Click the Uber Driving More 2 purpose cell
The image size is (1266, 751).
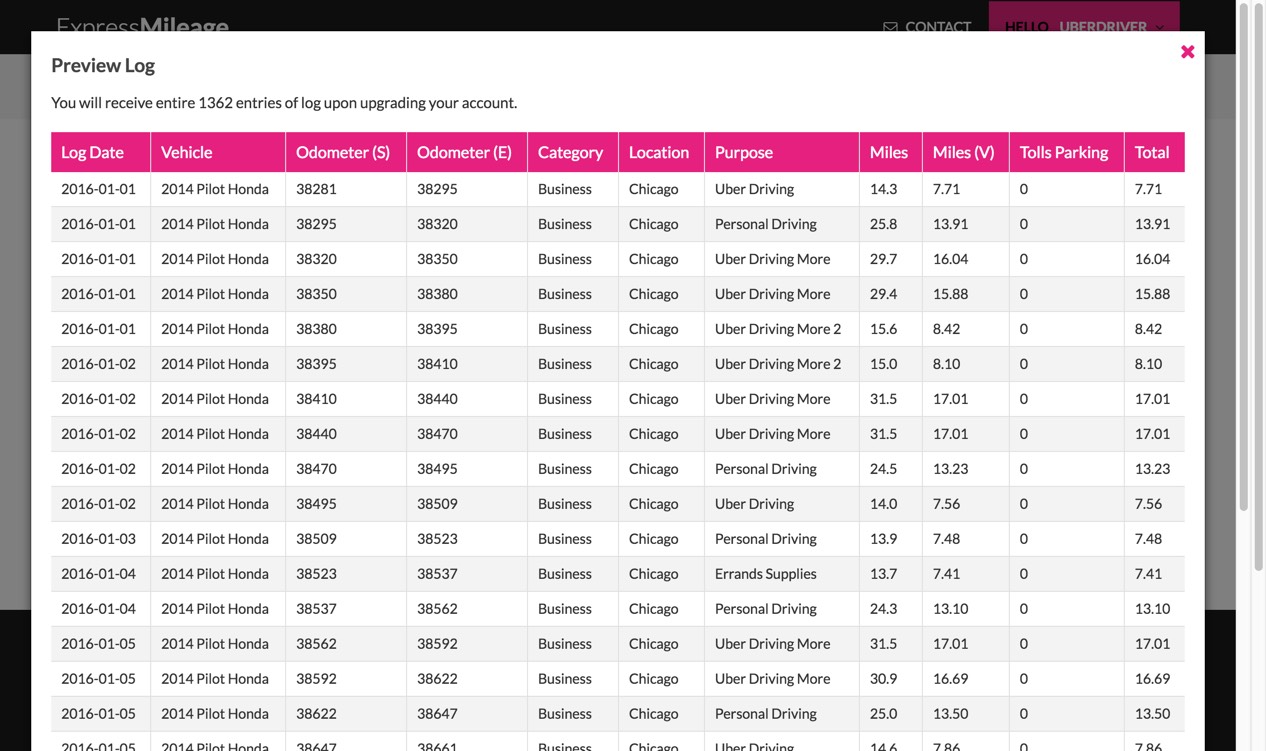776,328
